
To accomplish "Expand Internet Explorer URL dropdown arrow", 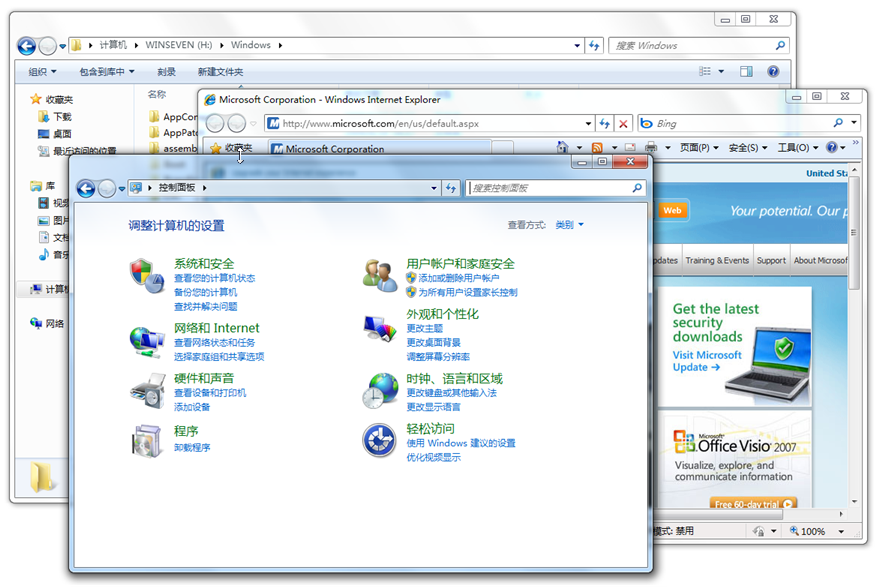I will [x=588, y=123].
